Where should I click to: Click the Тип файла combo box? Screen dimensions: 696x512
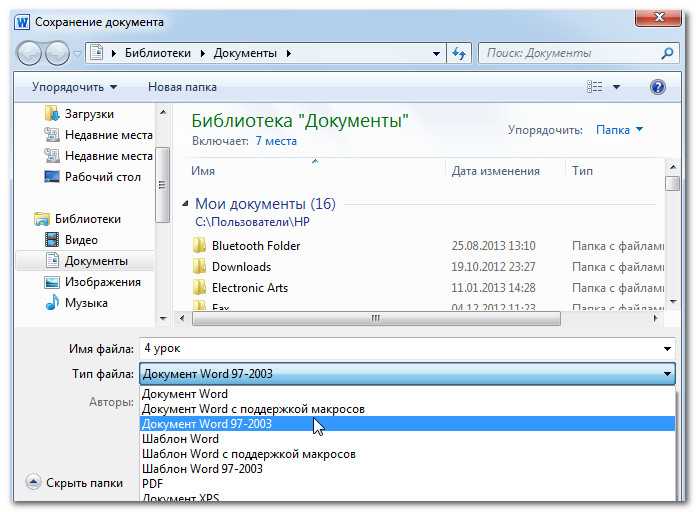pyautogui.click(x=407, y=374)
